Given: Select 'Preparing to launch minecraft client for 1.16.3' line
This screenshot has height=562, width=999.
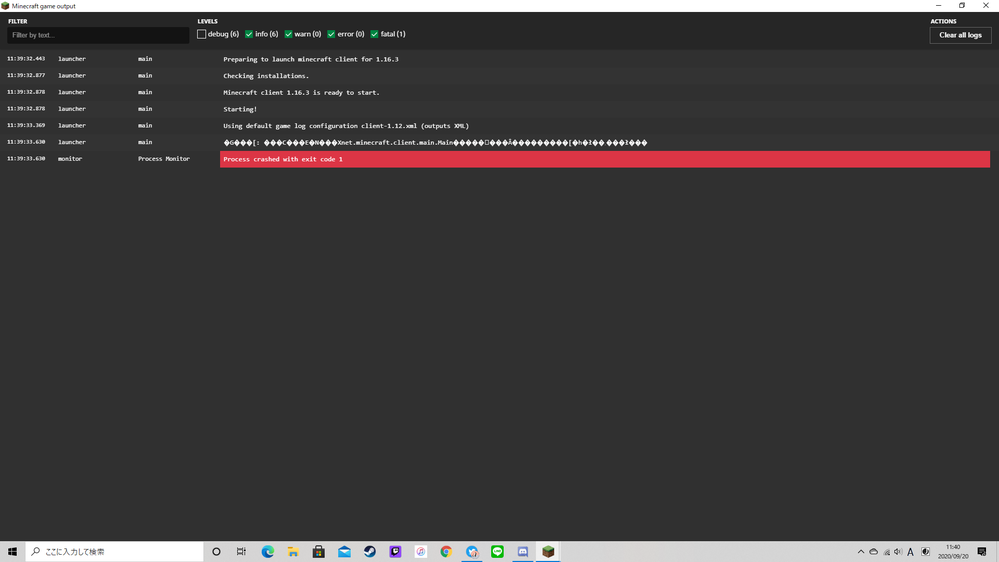Looking at the screenshot, I should click(x=310, y=59).
